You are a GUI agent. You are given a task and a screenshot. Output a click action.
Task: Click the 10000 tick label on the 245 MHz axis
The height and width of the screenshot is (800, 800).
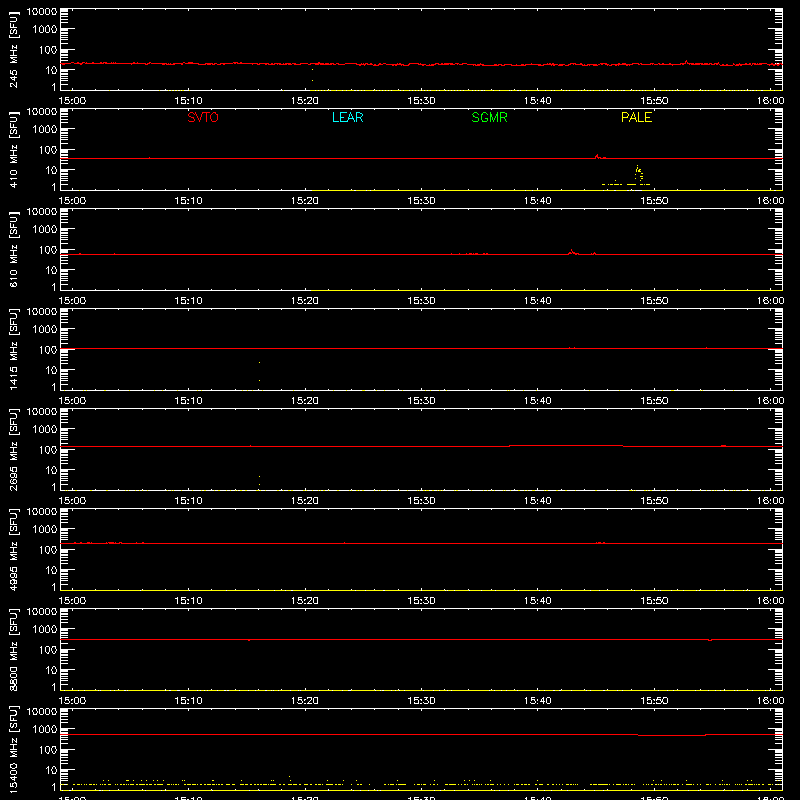tap(42, 11)
